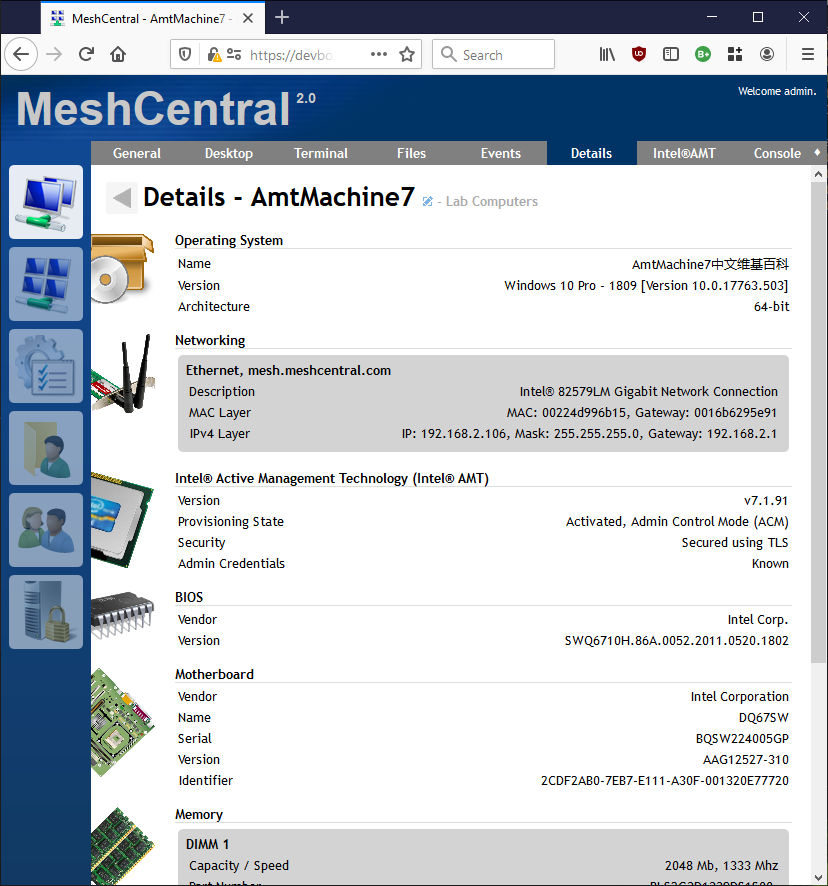The width and height of the screenshot is (828, 886).
Task: Click 'Ethernet, mesh.meshcentral.com' heading
Action: pyautogui.click(x=288, y=370)
